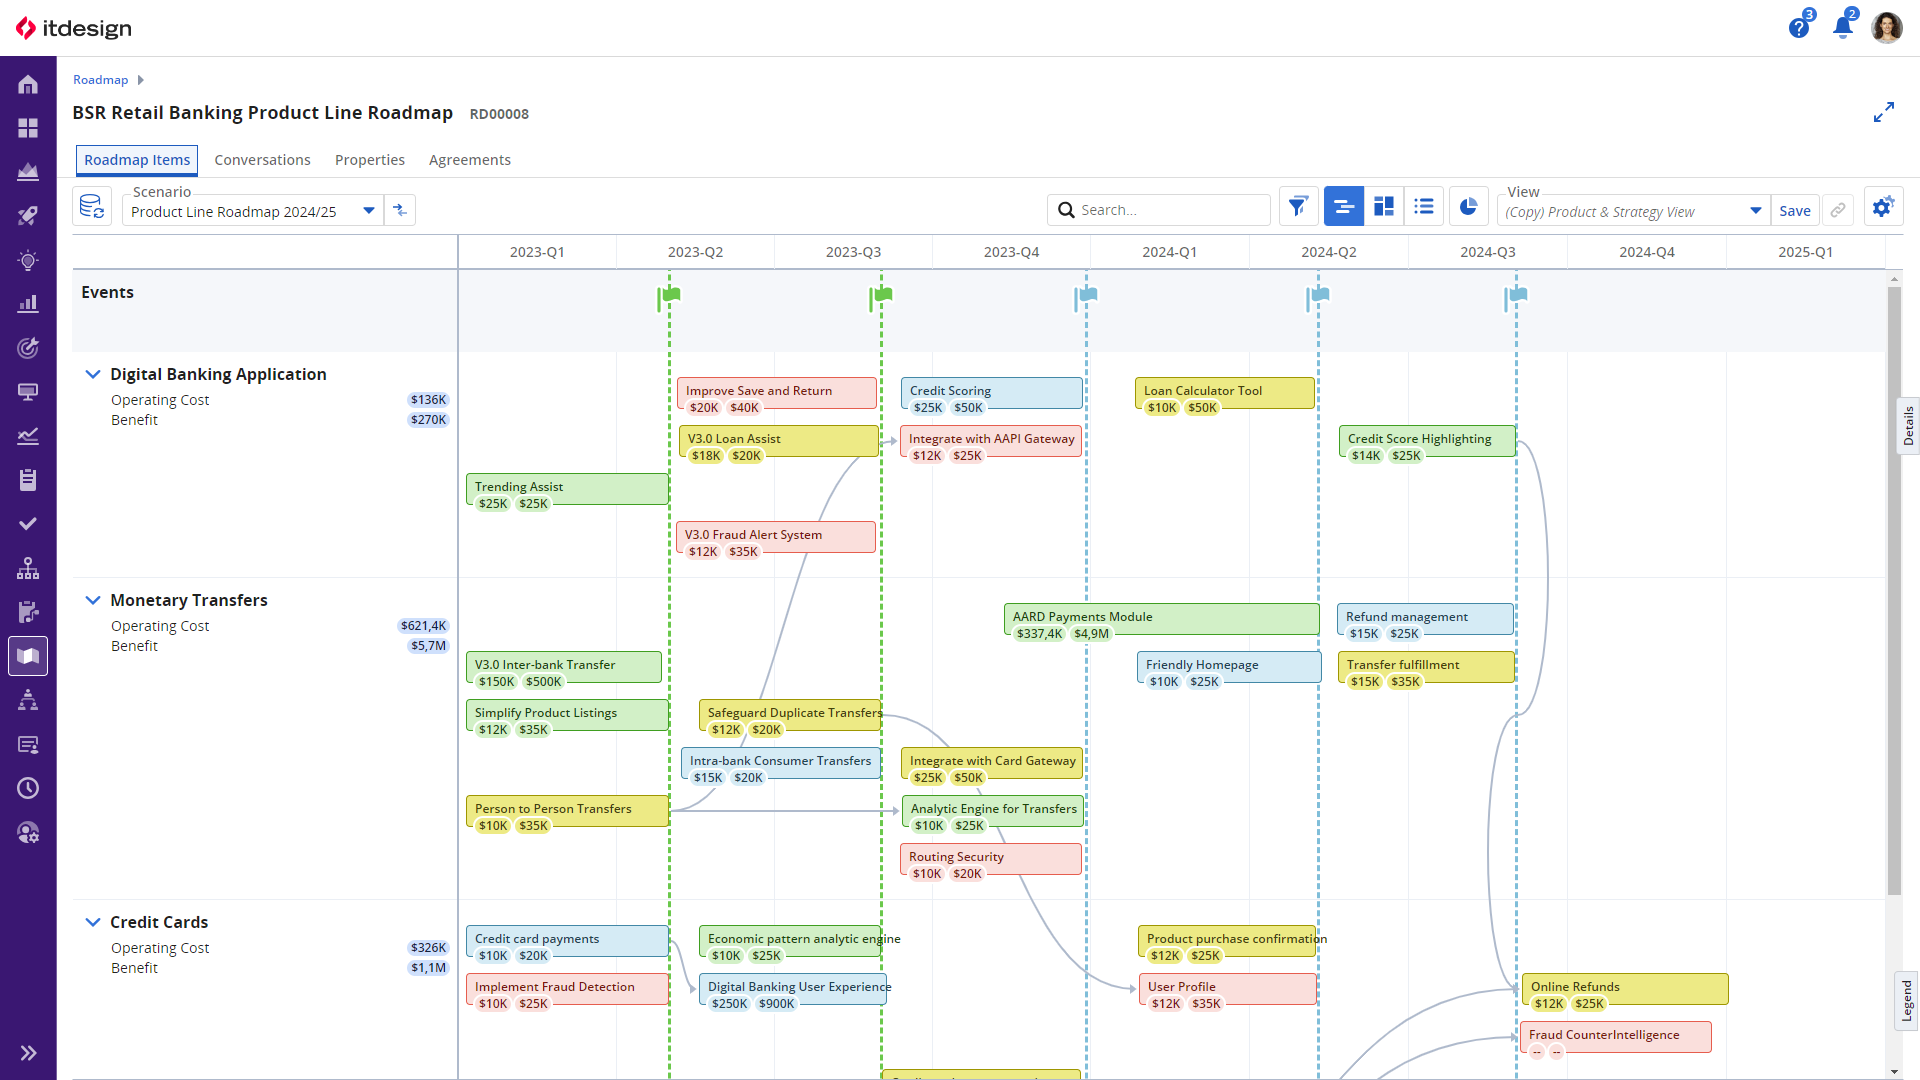Viewport: 1920px width, 1080px height.
Task: Collapse the Digital Banking Application section
Action: click(x=94, y=373)
